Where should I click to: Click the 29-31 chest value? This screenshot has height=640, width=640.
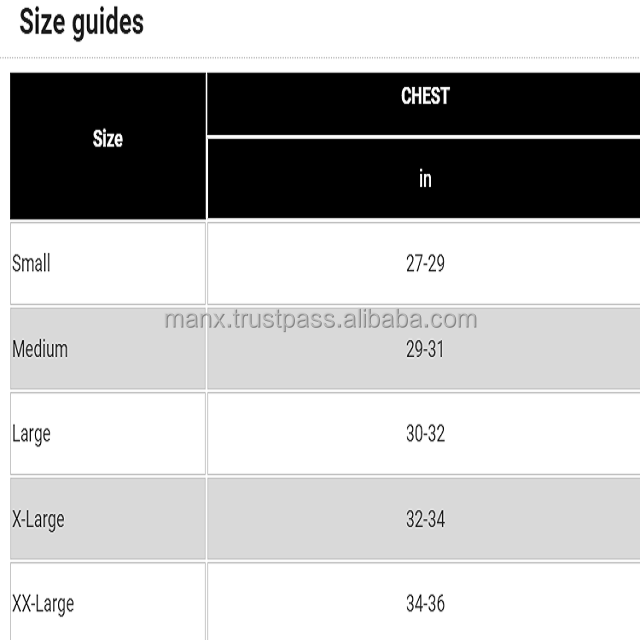pyautogui.click(x=424, y=350)
